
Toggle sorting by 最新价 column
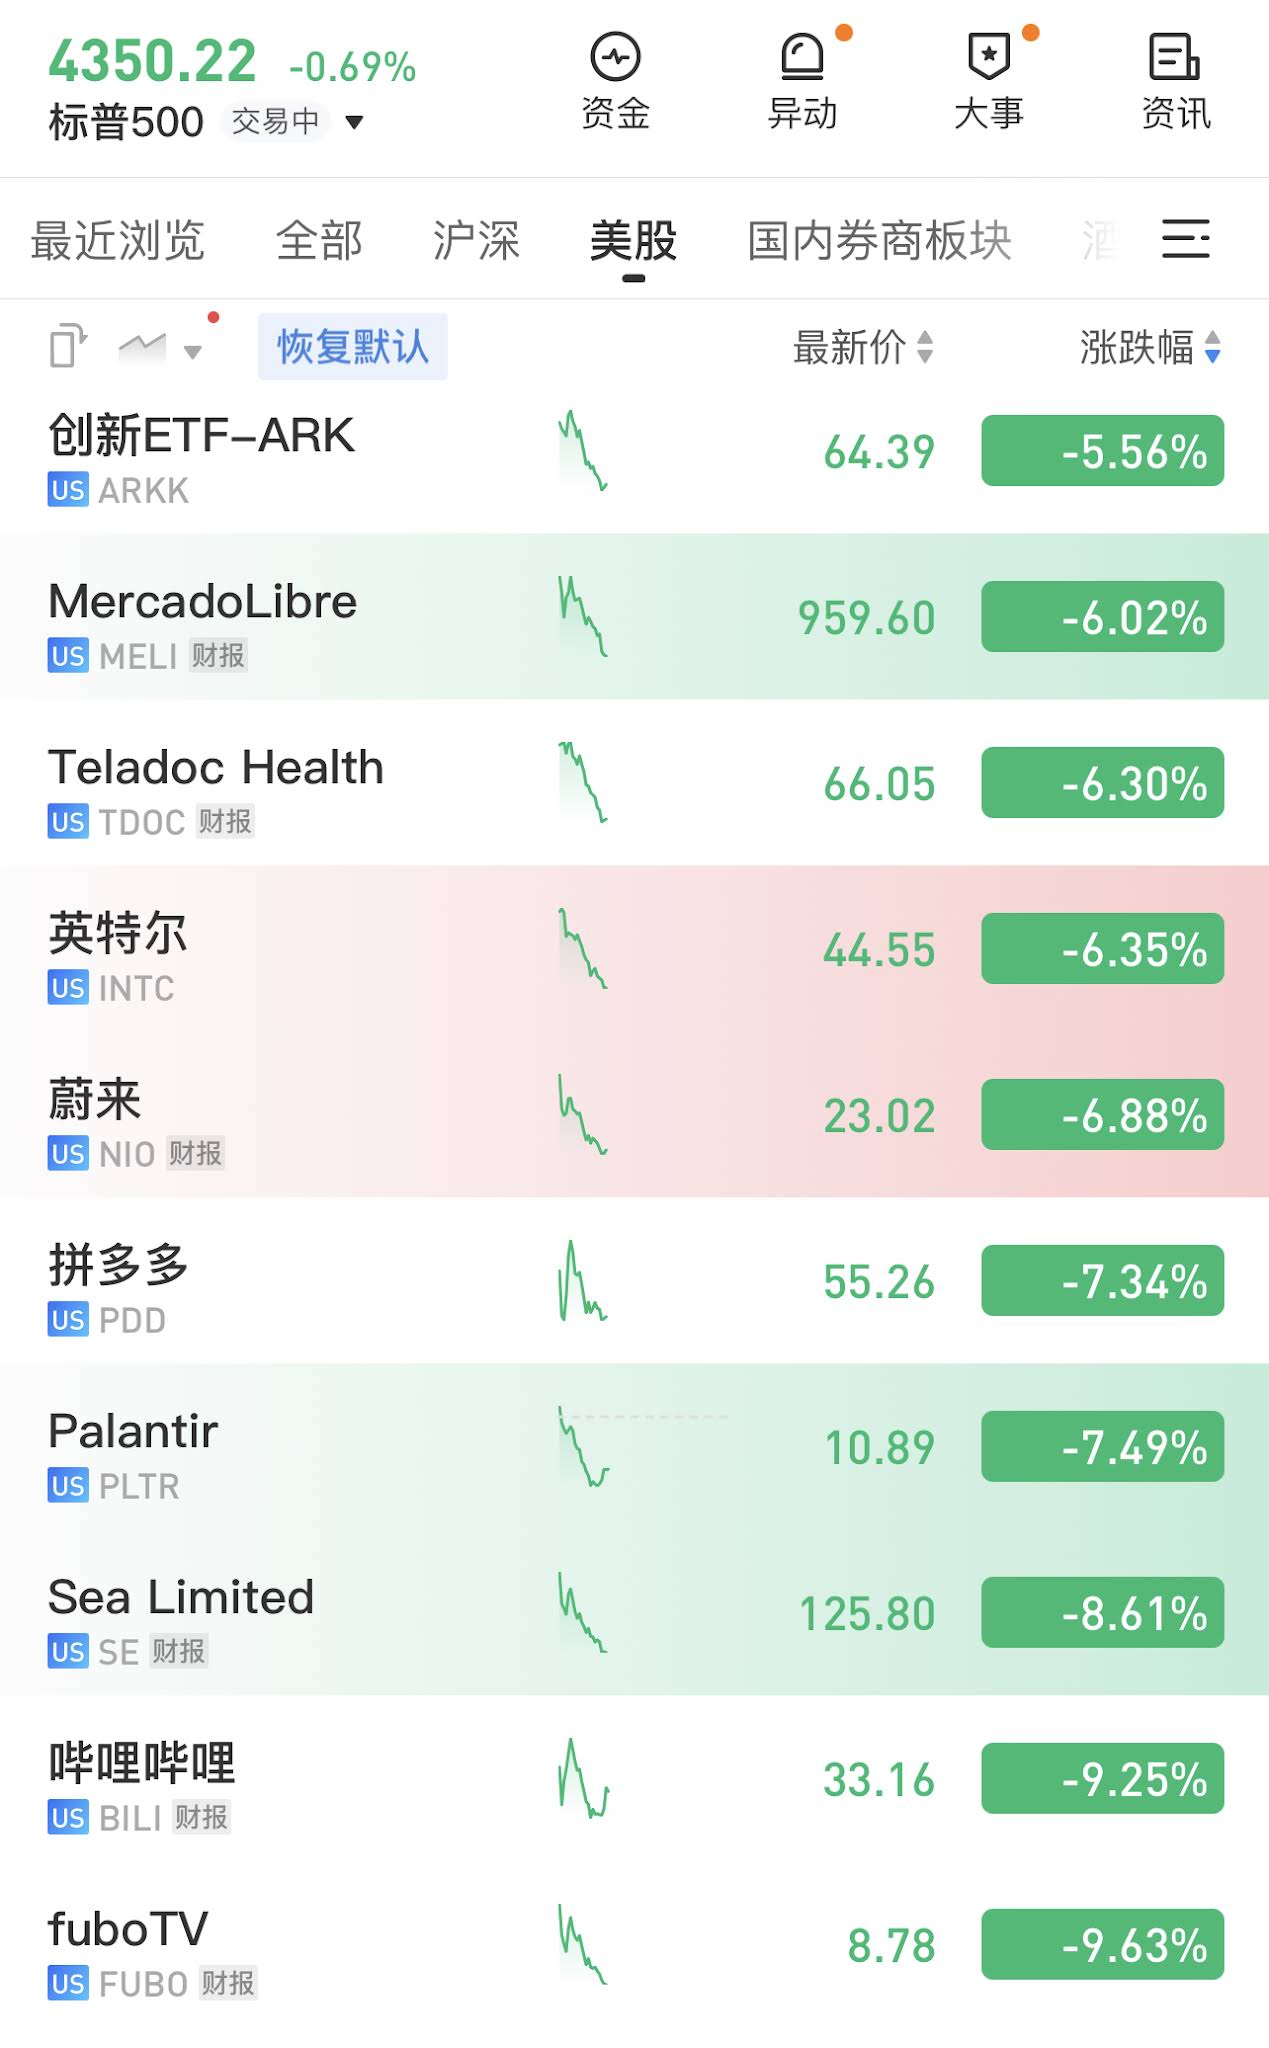tap(862, 348)
